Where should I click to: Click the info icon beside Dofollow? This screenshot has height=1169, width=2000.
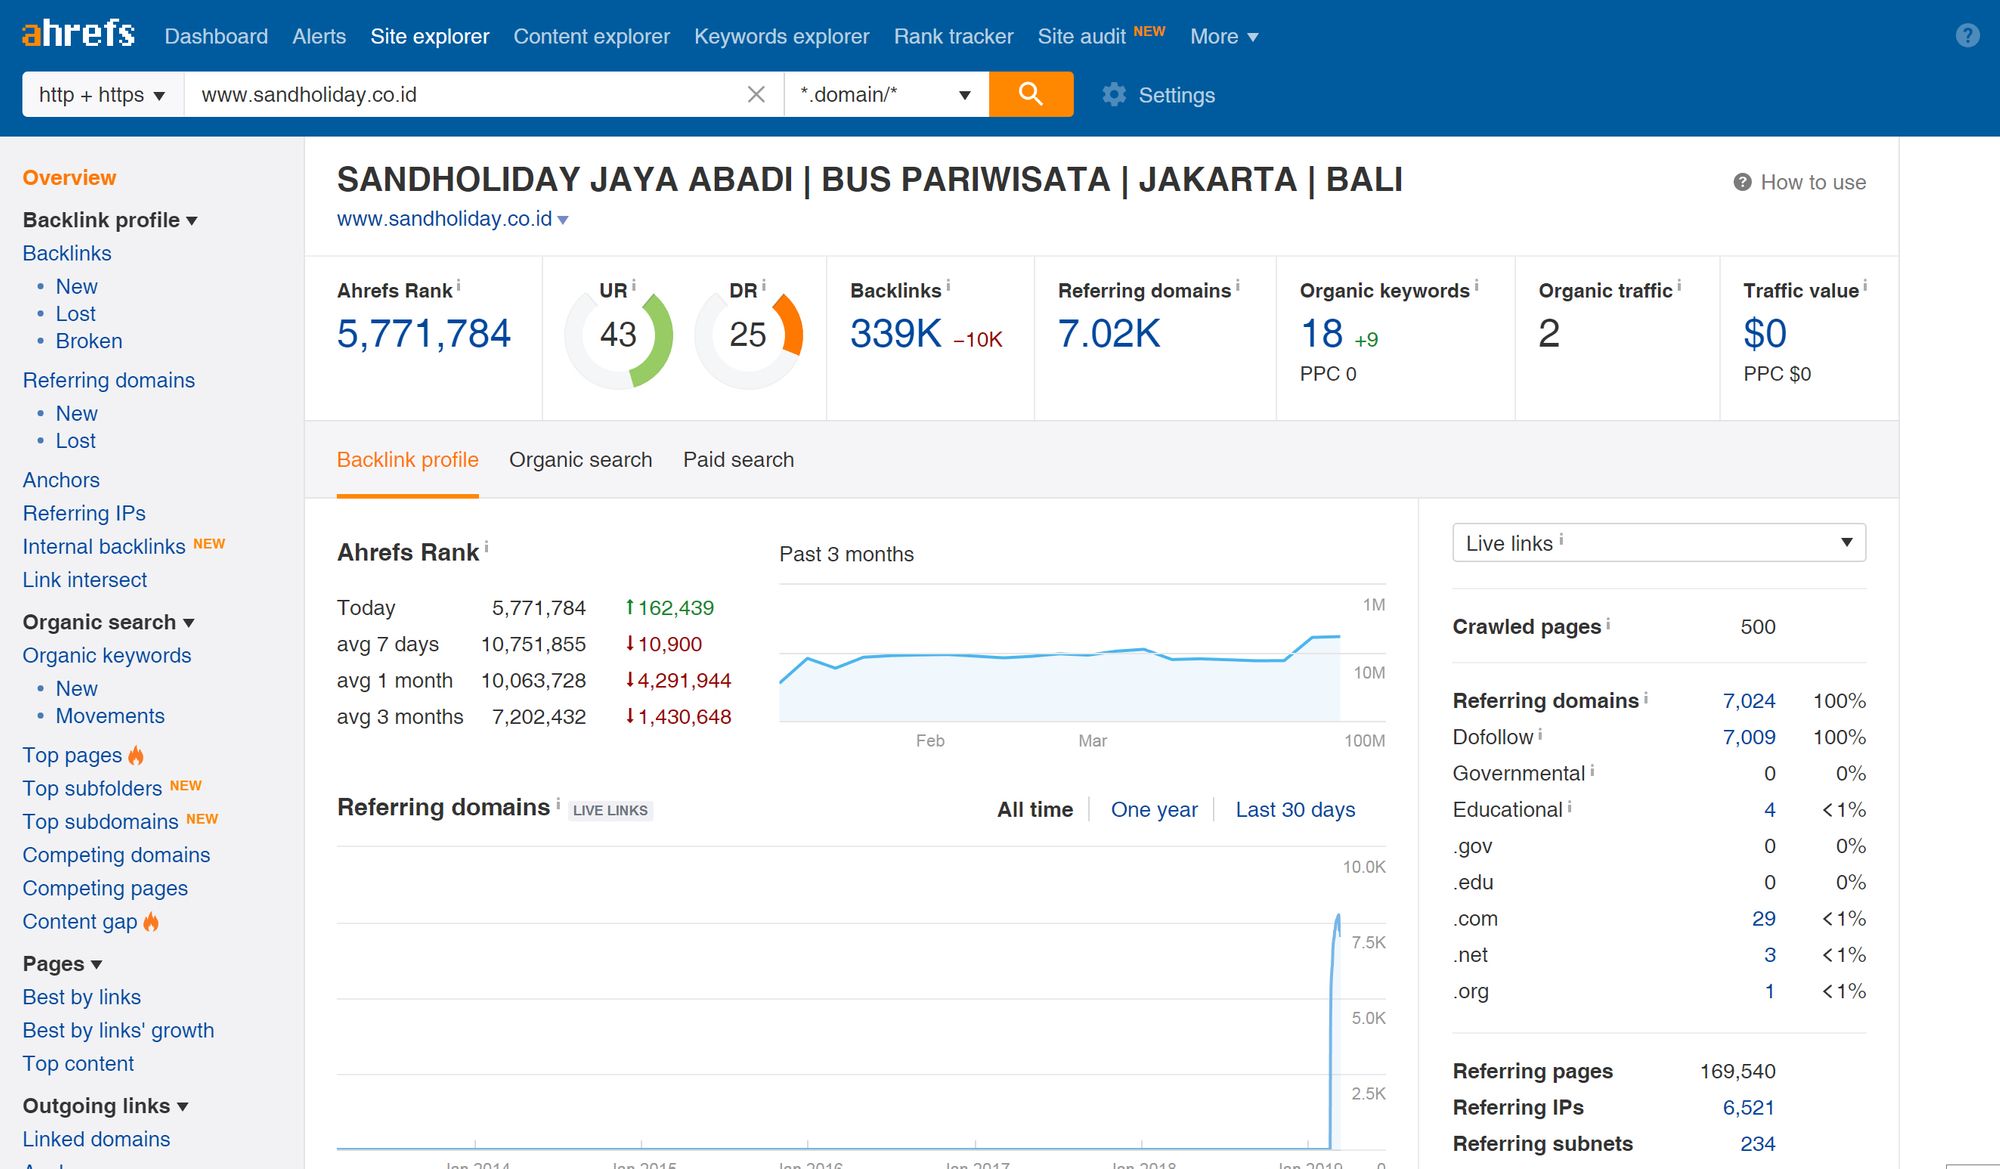pyautogui.click(x=1540, y=734)
